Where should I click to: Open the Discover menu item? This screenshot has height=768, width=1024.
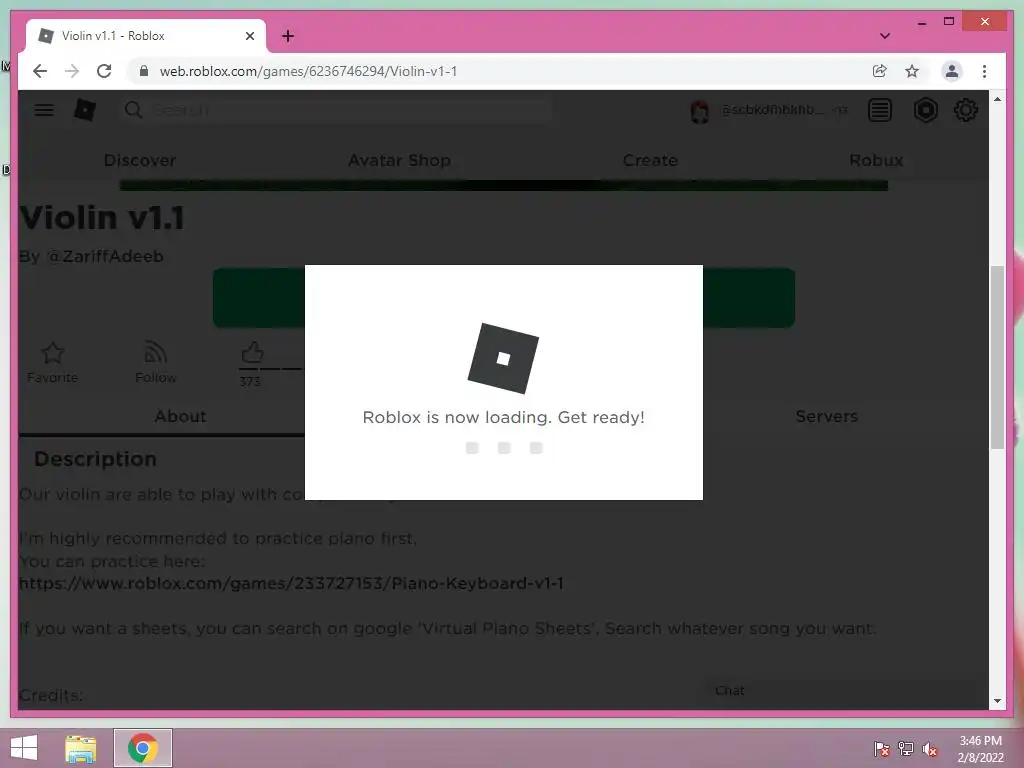140,160
